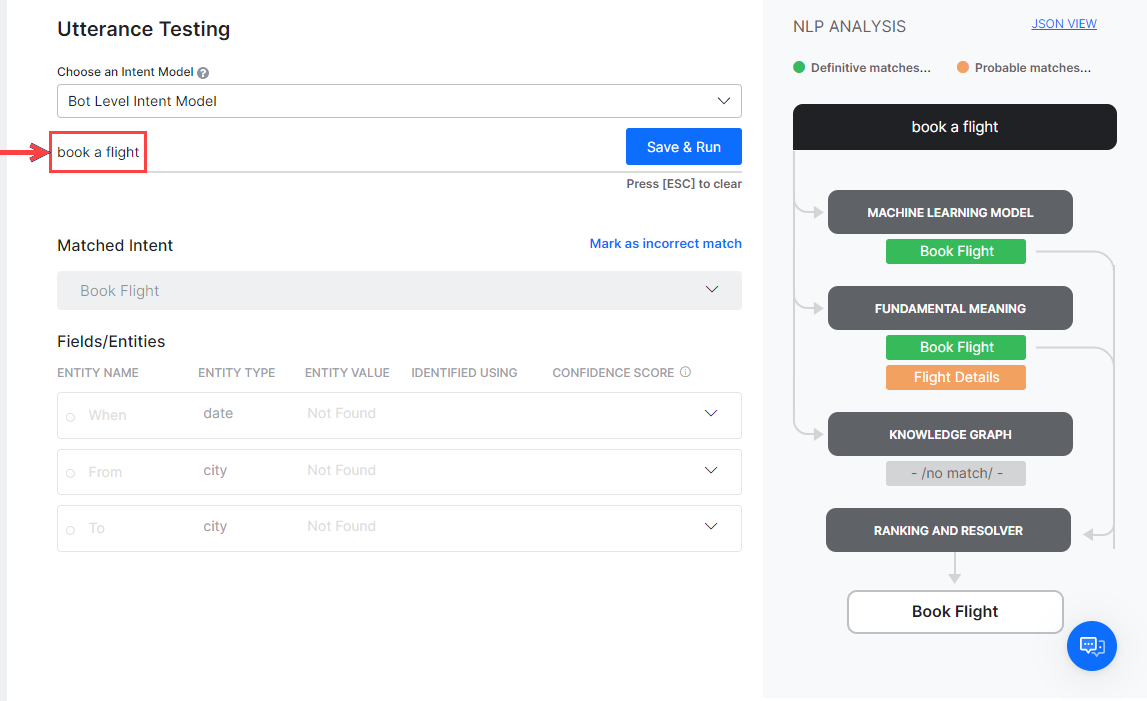Click the help icon beside Choose an Intent Model
Screen dimensions: 1147x701
tap(203, 73)
